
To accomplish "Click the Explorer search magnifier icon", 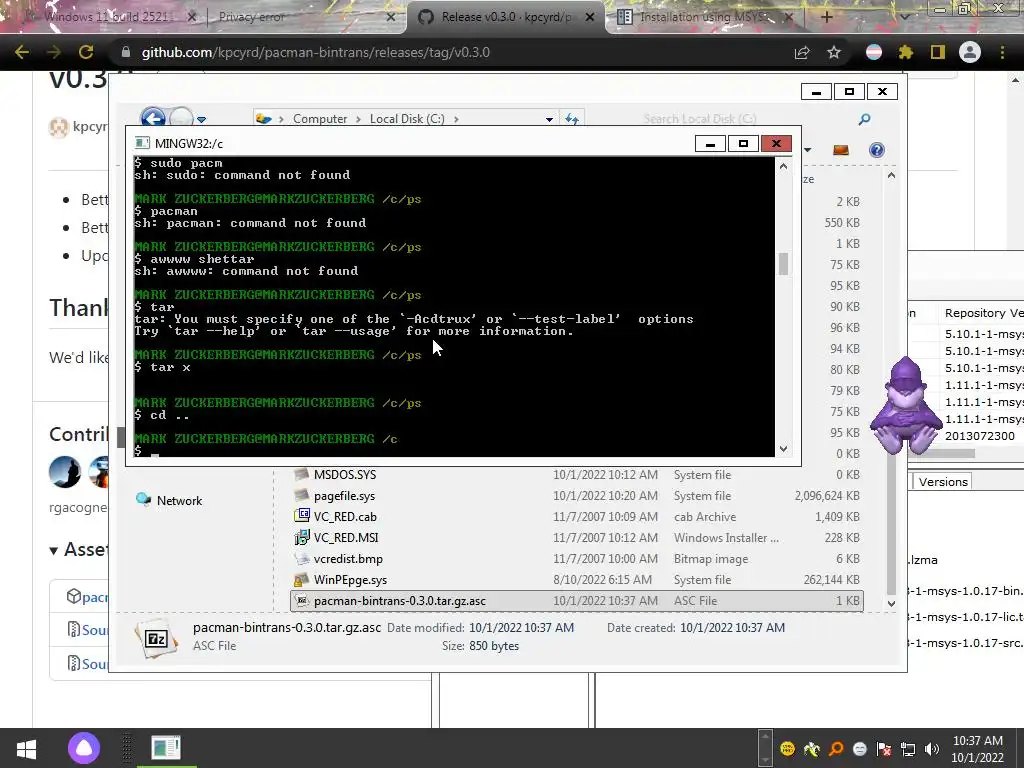I will tap(864, 119).
